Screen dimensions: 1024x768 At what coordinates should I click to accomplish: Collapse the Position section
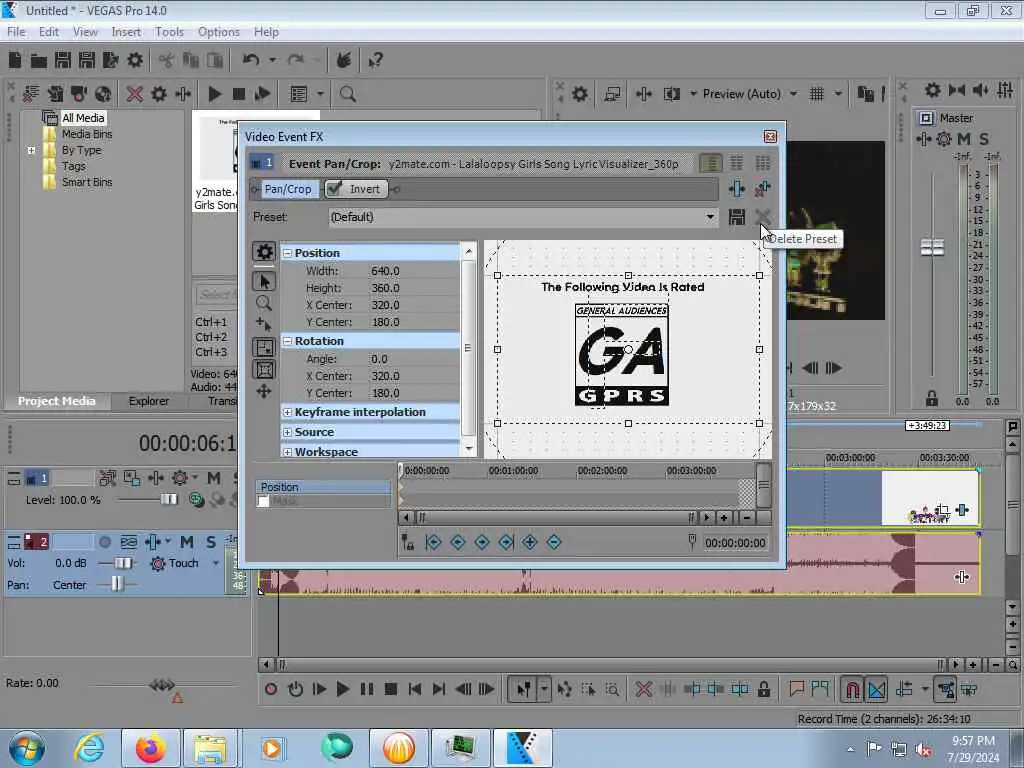click(287, 253)
